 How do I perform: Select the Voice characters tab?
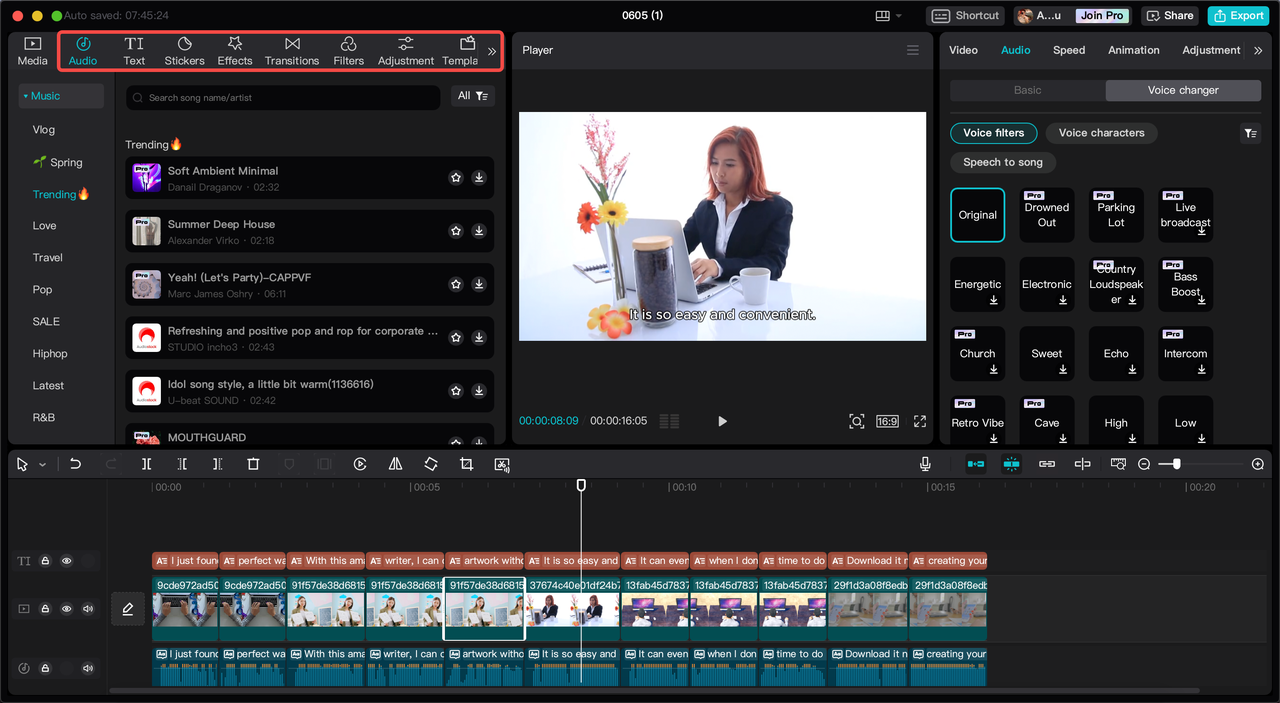(x=1101, y=133)
